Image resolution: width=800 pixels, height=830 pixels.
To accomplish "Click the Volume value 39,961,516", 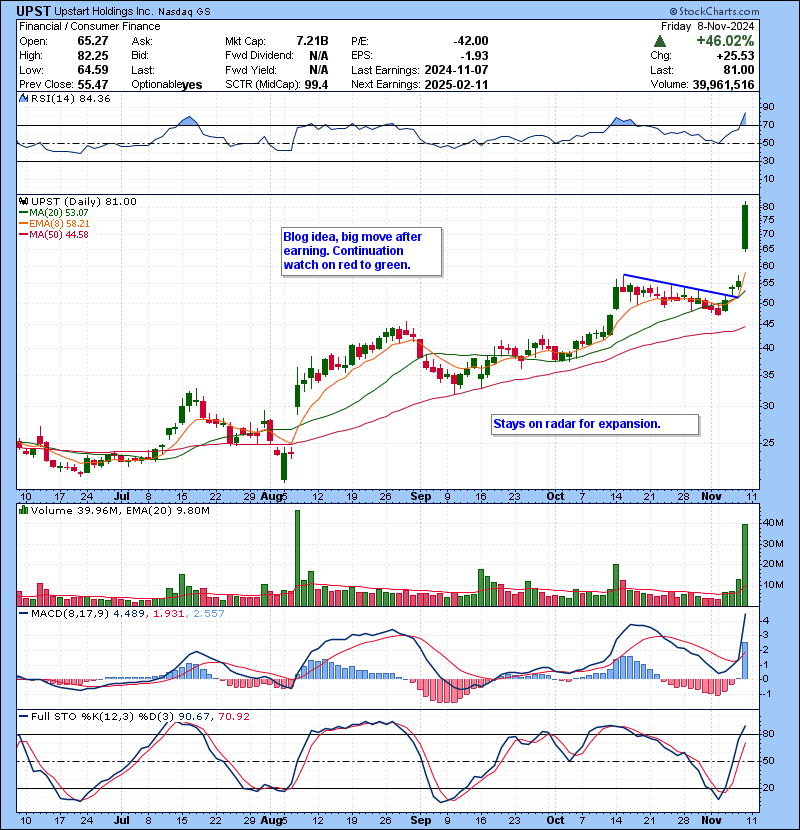I will (x=723, y=84).
